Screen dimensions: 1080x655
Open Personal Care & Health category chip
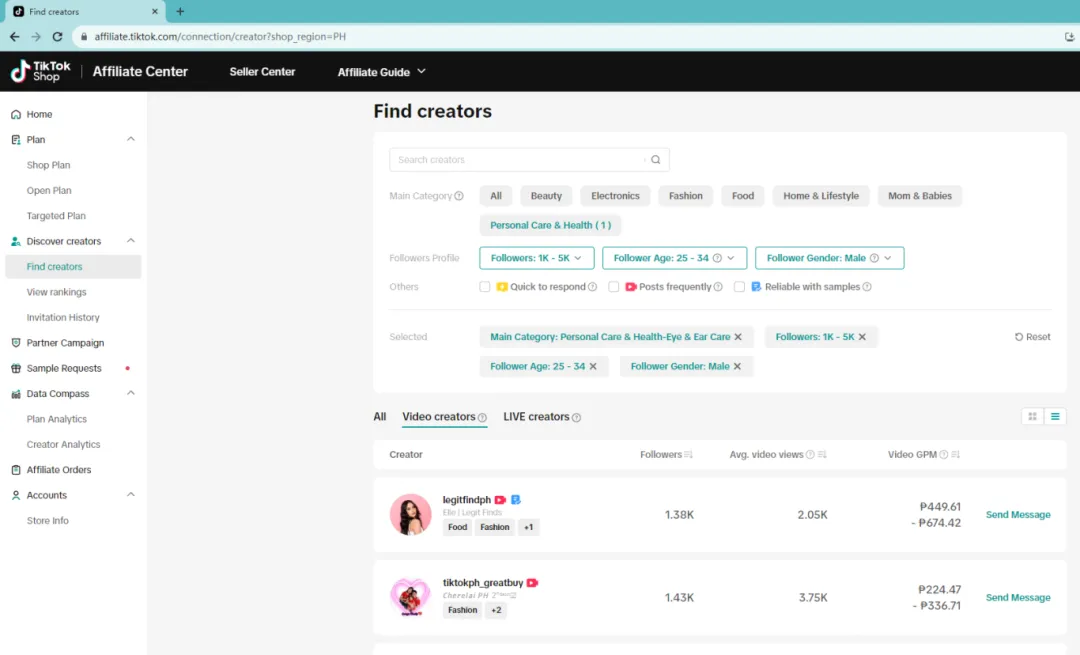pos(550,225)
